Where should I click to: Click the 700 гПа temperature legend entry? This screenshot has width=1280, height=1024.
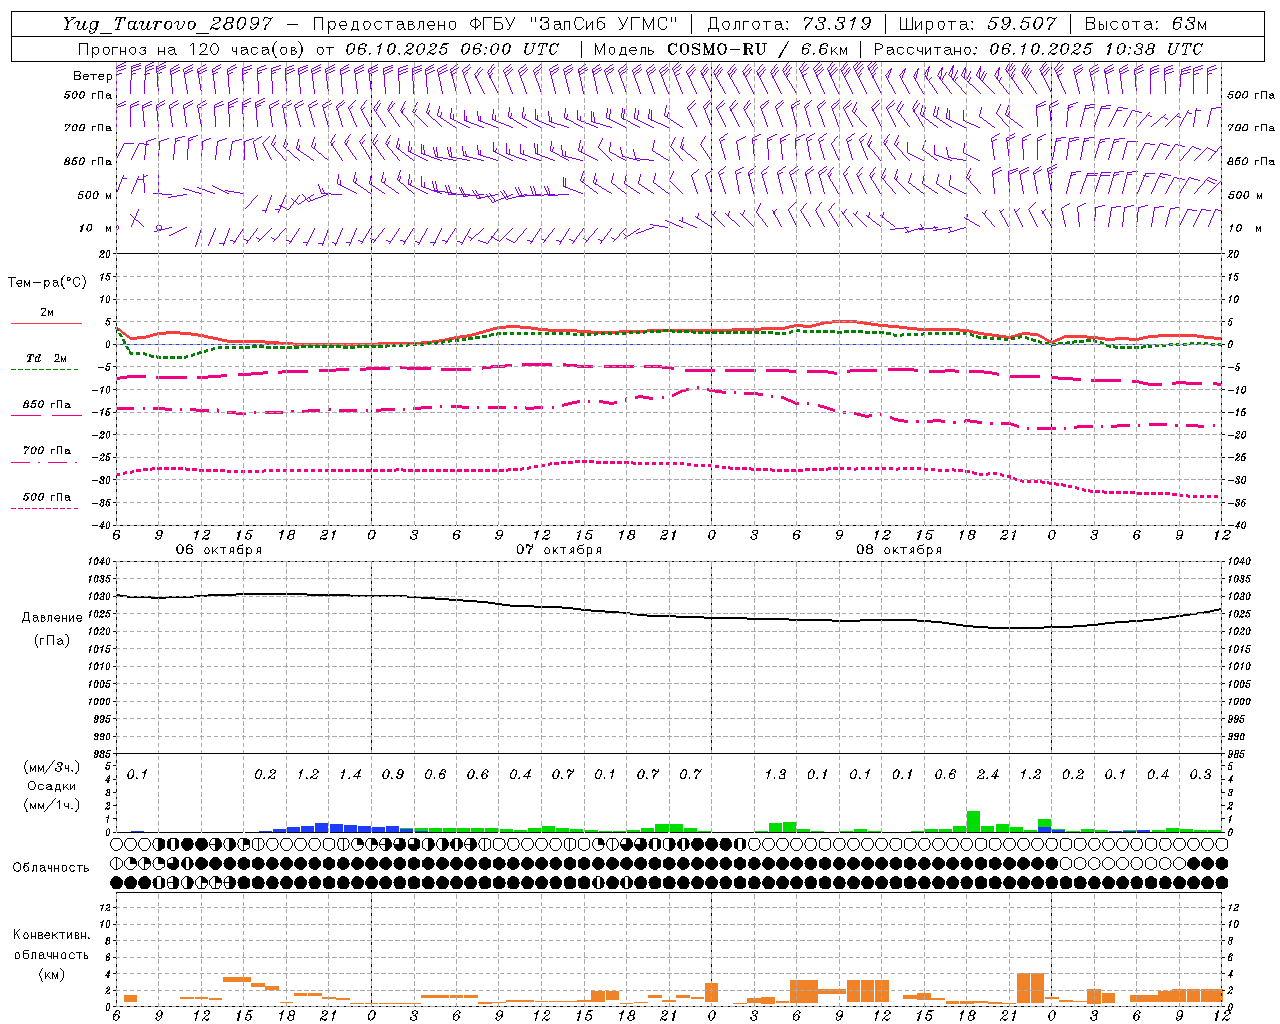tap(47, 451)
